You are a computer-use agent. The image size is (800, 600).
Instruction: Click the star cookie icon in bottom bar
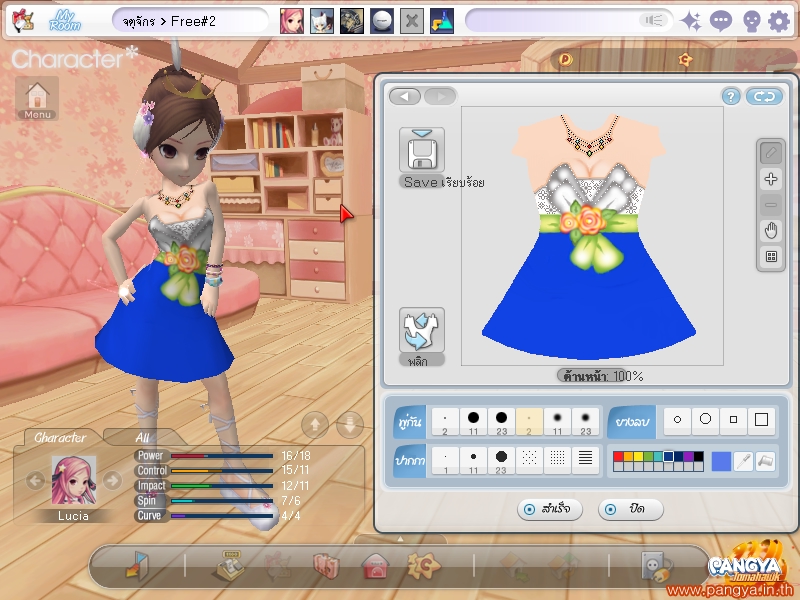click(423, 565)
